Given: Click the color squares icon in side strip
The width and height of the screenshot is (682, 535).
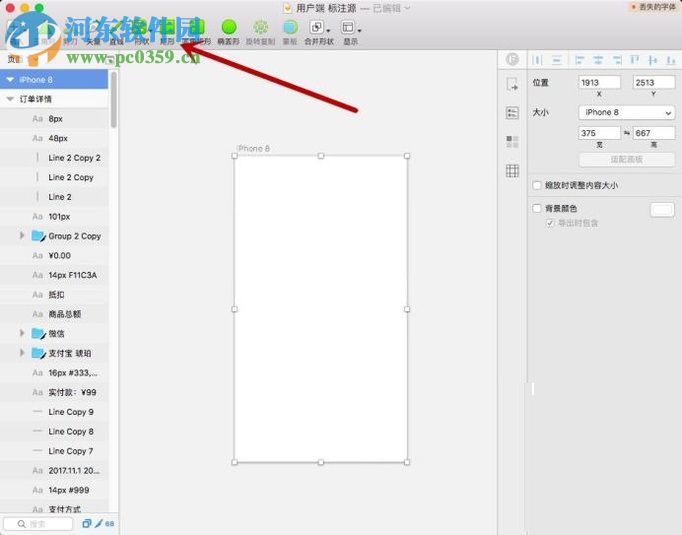Looking at the screenshot, I should [512, 142].
